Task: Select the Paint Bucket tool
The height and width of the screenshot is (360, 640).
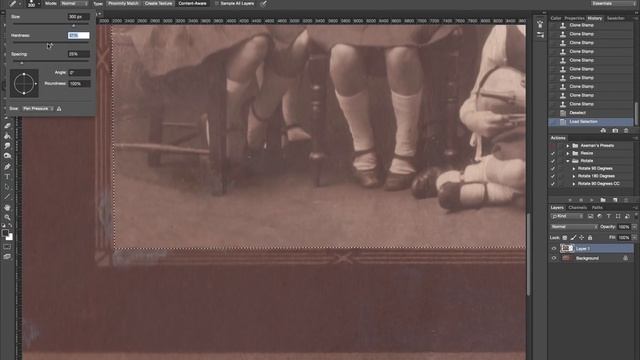Action: (7, 136)
